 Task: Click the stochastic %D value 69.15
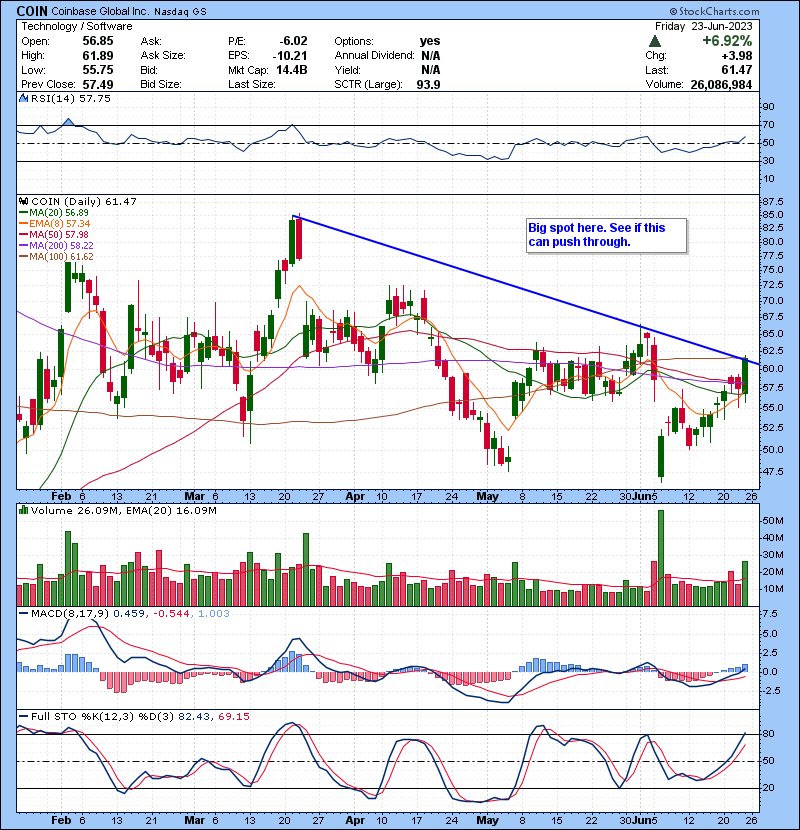pos(233,716)
